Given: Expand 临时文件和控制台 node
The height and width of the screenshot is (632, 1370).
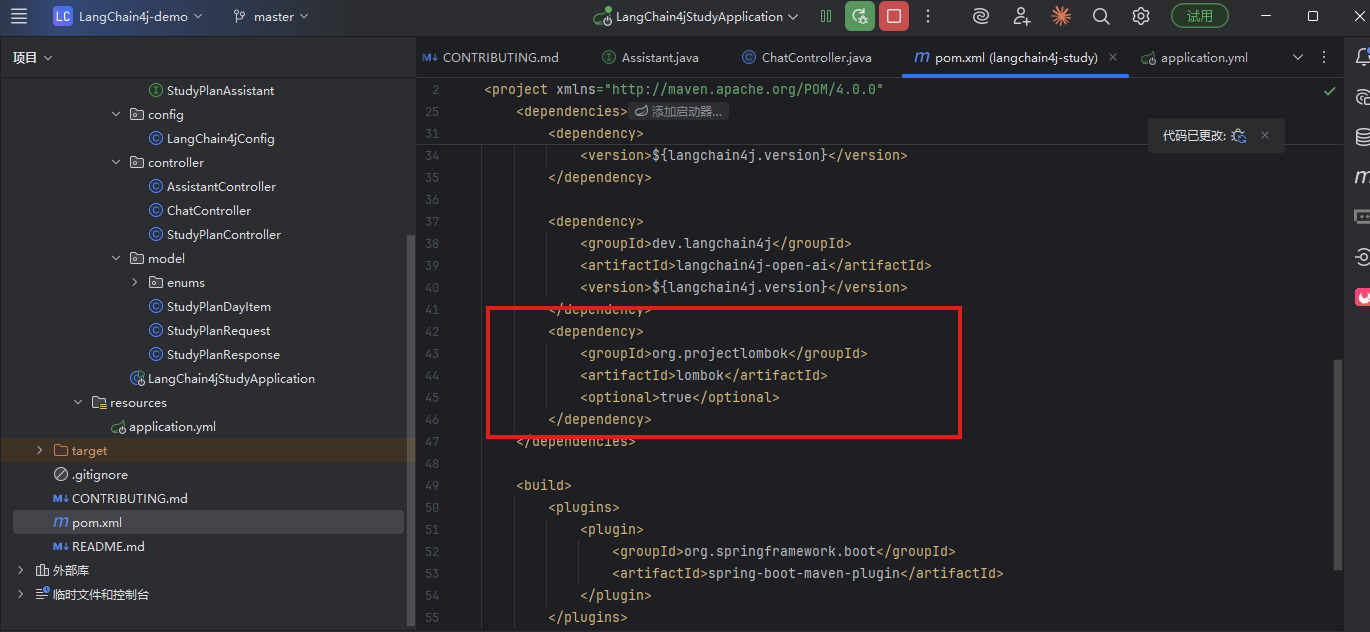Looking at the screenshot, I should coord(21,594).
